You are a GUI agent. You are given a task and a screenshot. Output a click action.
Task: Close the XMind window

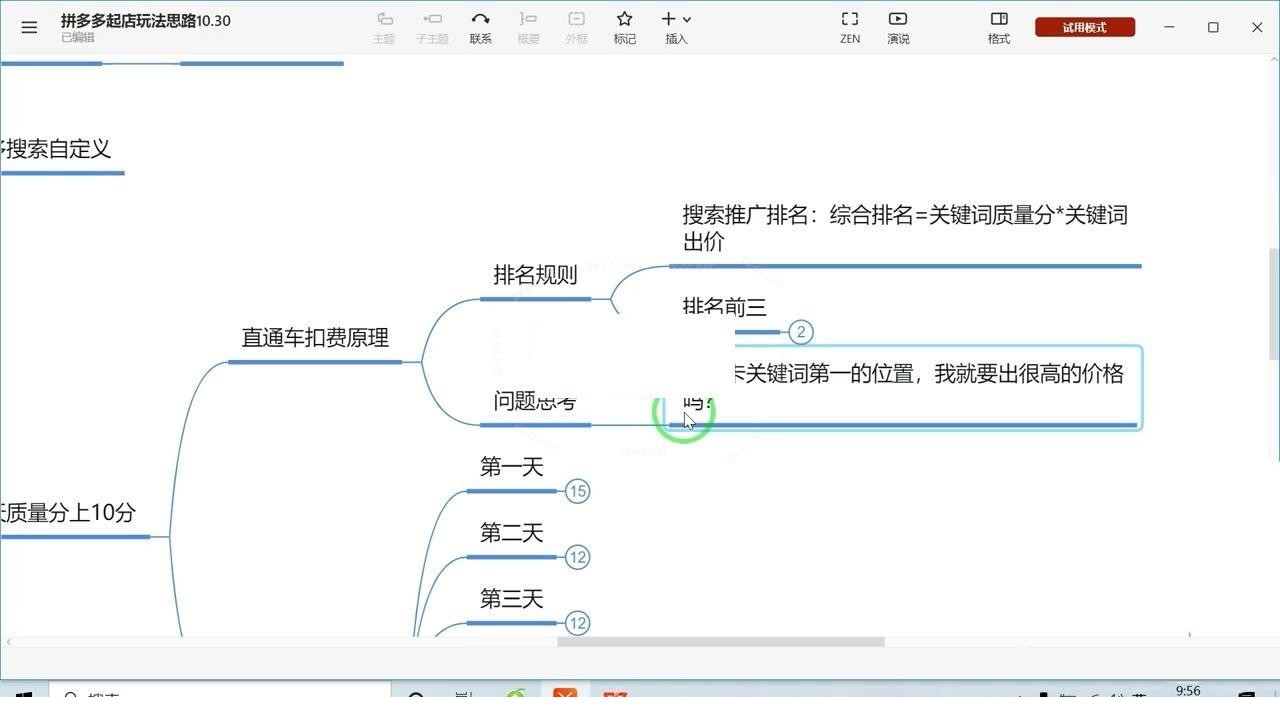pyautogui.click(x=1257, y=28)
